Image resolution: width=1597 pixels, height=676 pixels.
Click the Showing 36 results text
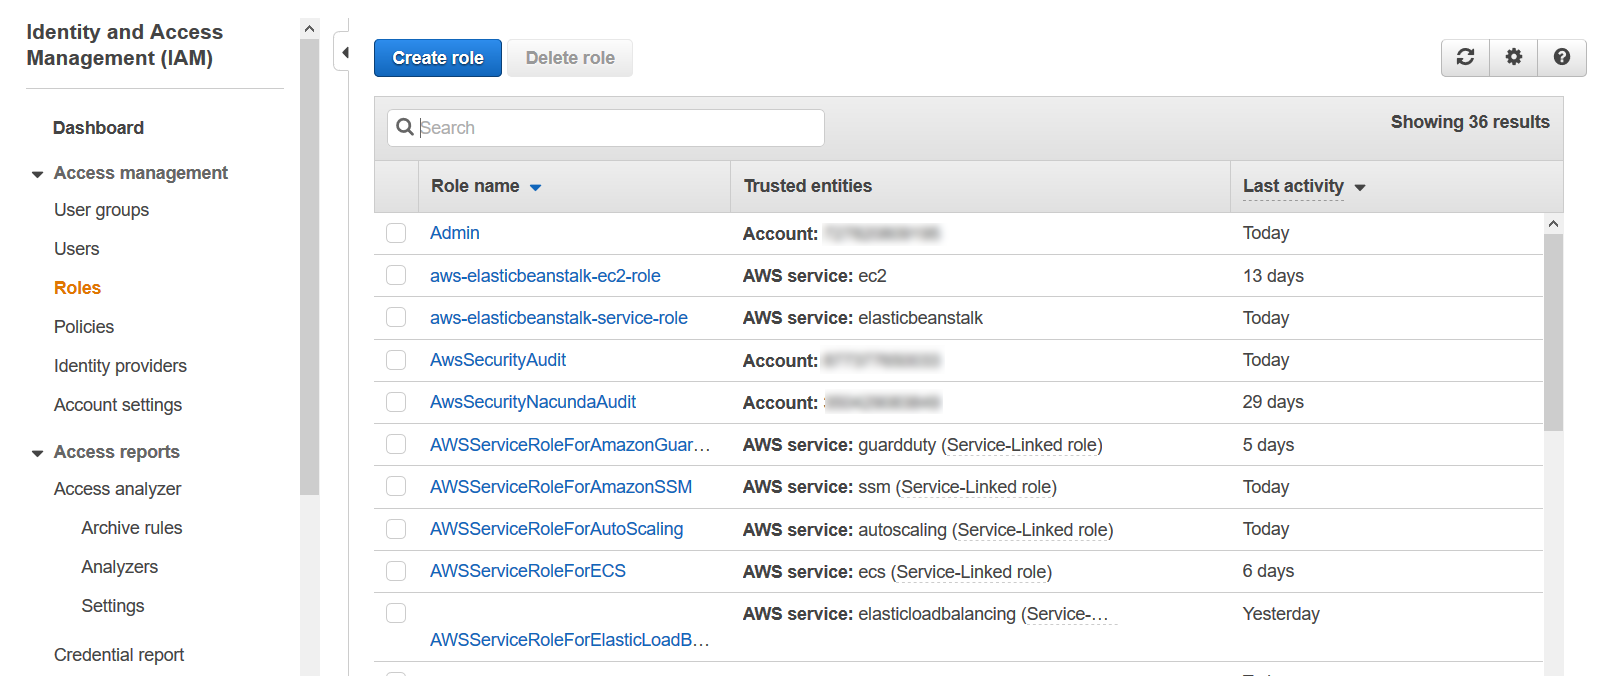(1470, 122)
